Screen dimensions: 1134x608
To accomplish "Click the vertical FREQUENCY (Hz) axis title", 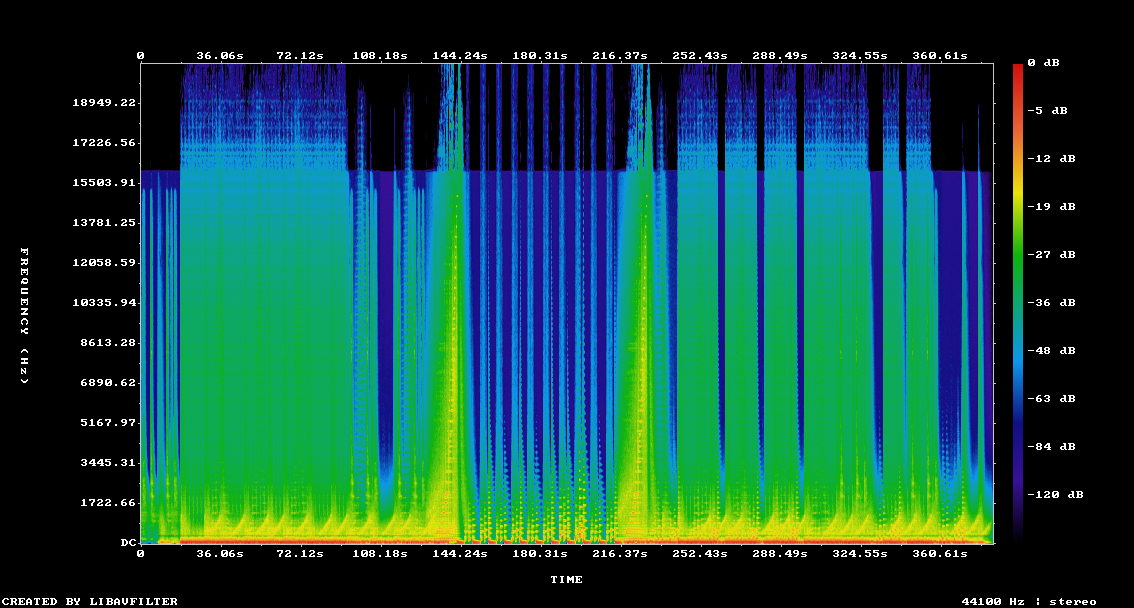I will [25, 315].
